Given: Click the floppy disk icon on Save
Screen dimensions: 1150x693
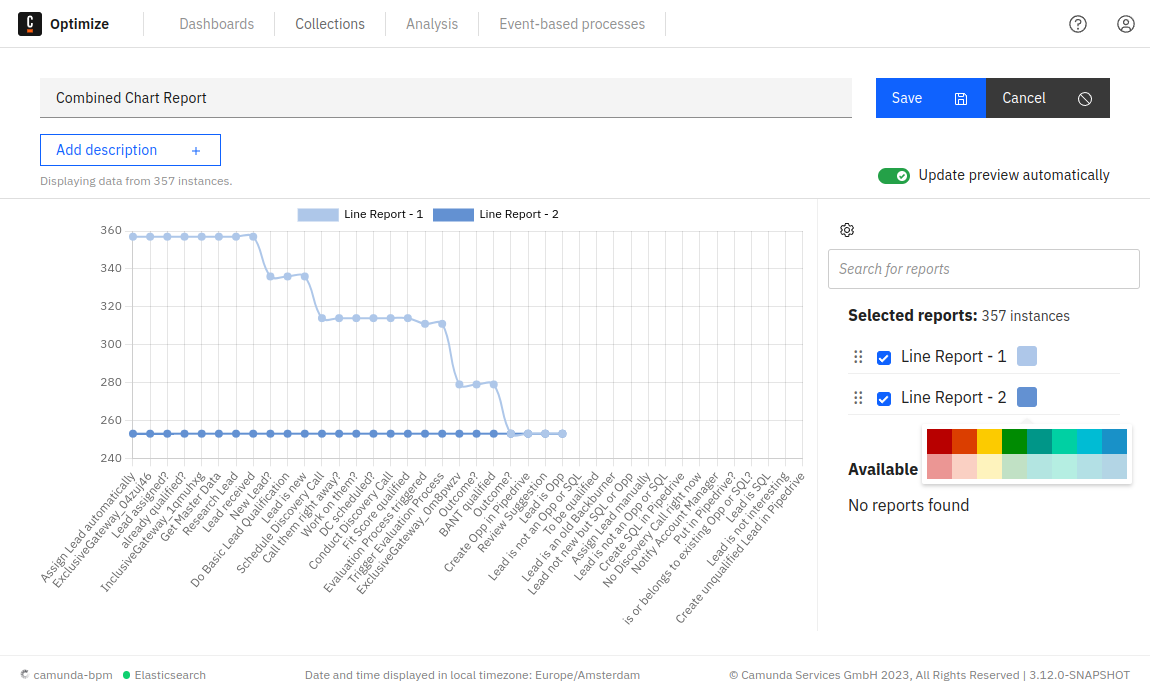Looking at the screenshot, I should coord(960,98).
